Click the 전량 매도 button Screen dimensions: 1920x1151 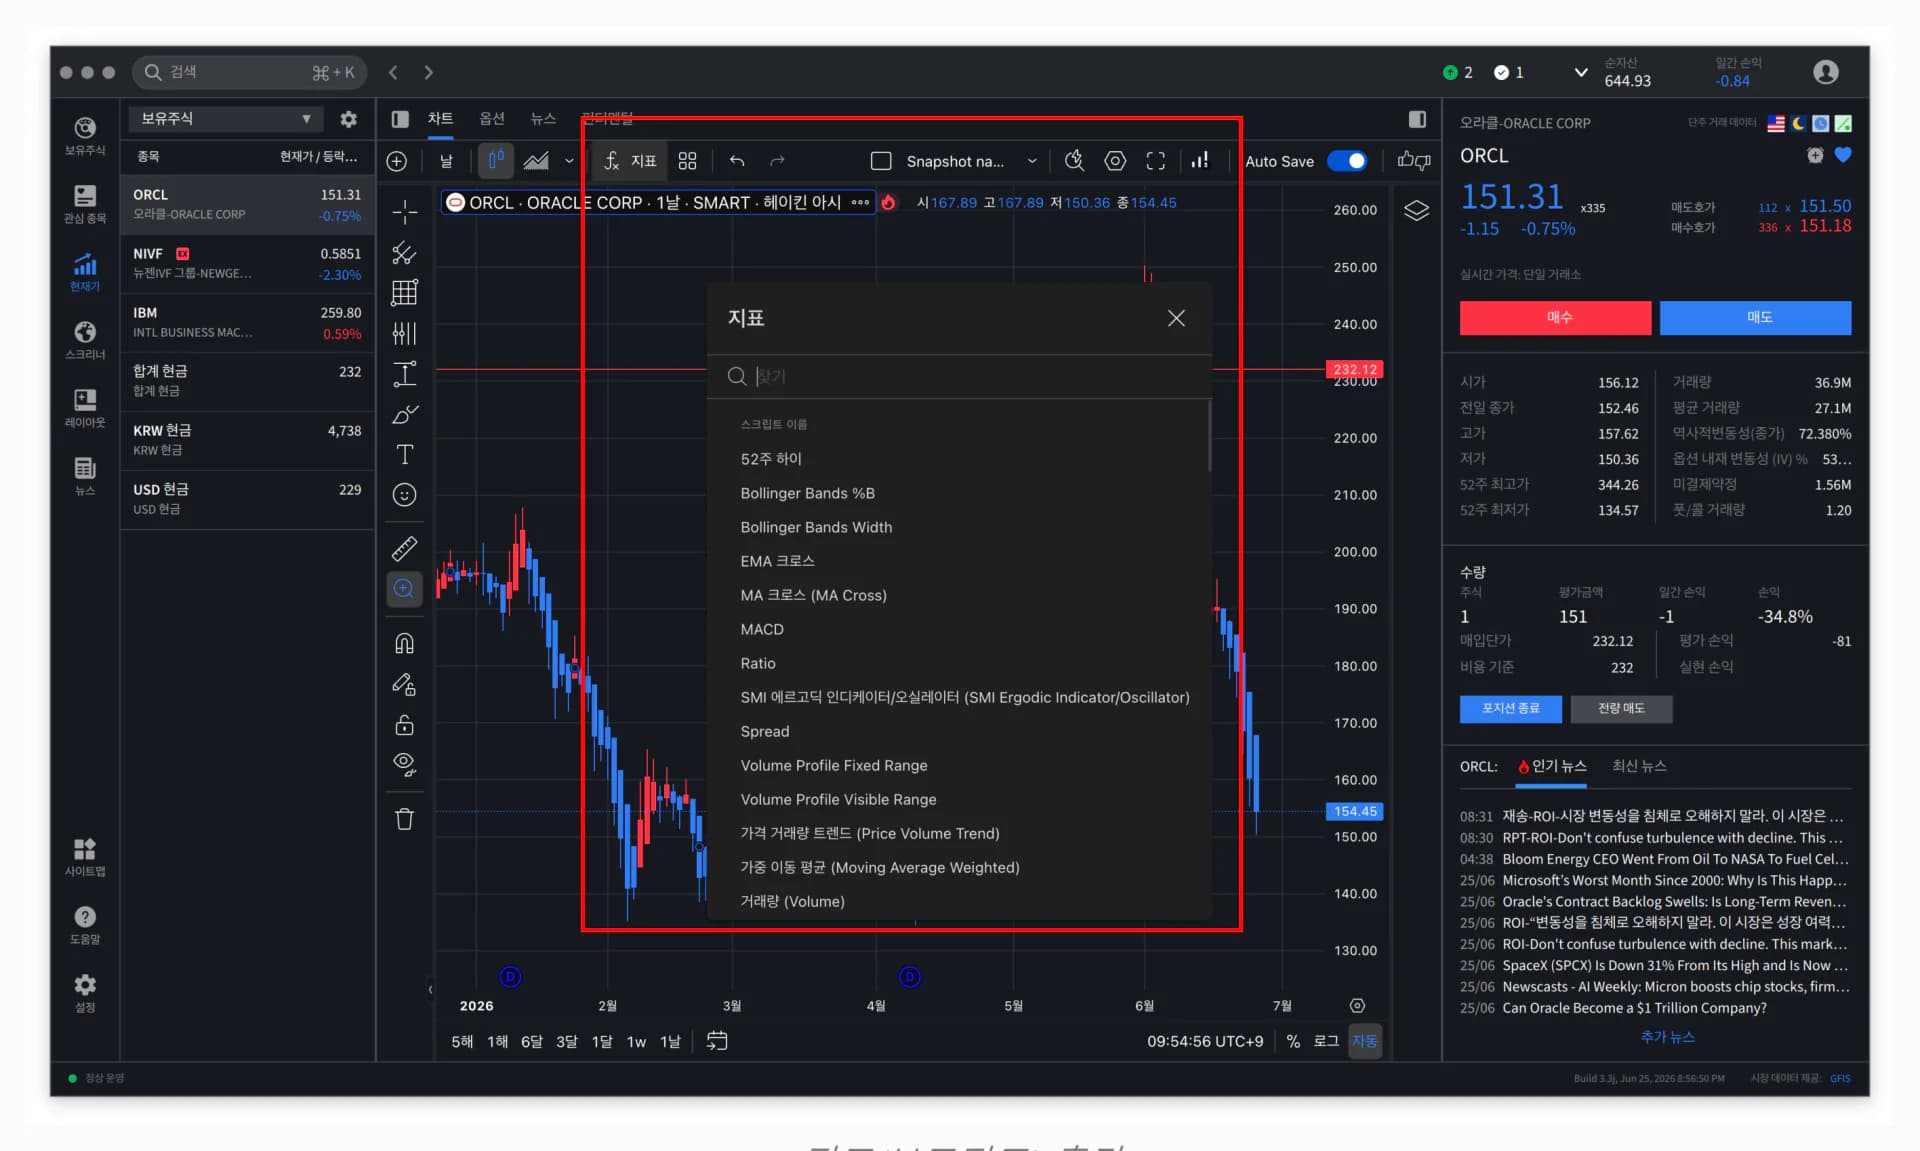(x=1621, y=708)
